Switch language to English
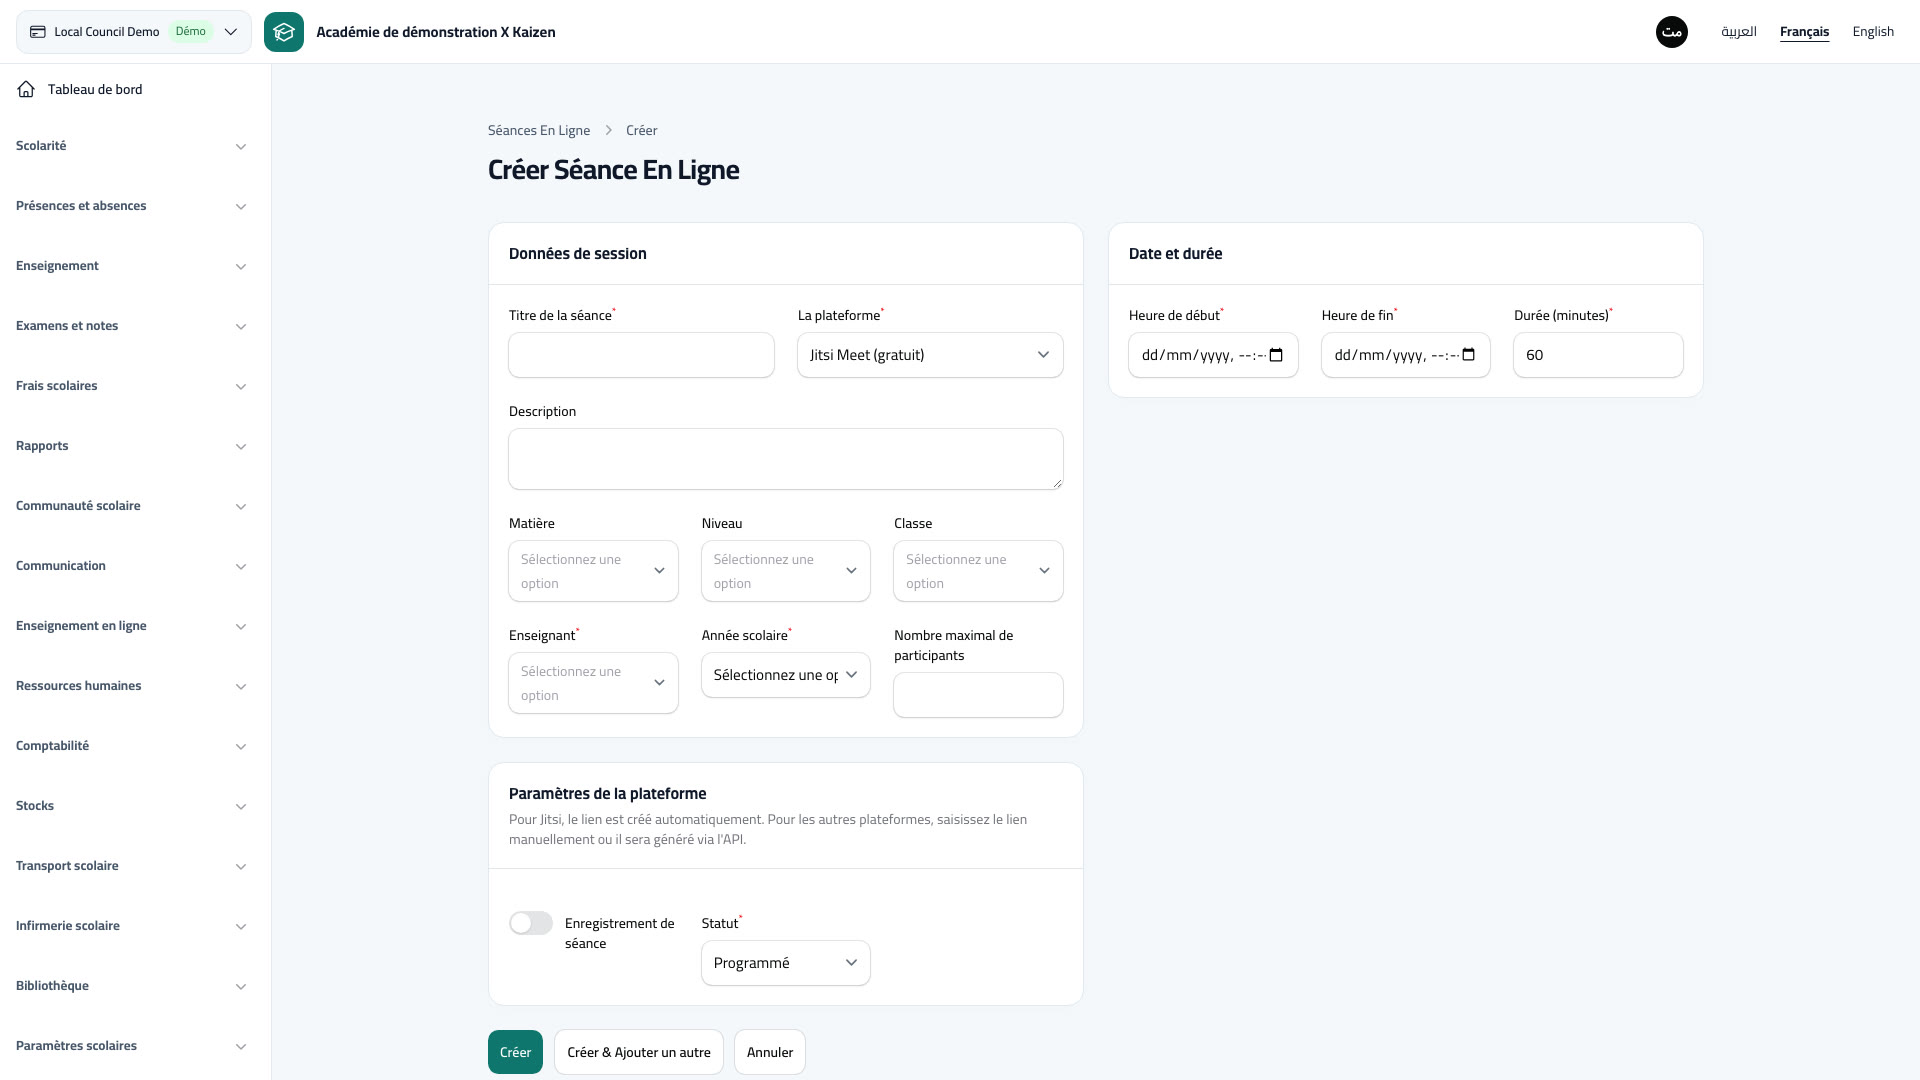The height and width of the screenshot is (1080, 1920). [x=1873, y=32]
